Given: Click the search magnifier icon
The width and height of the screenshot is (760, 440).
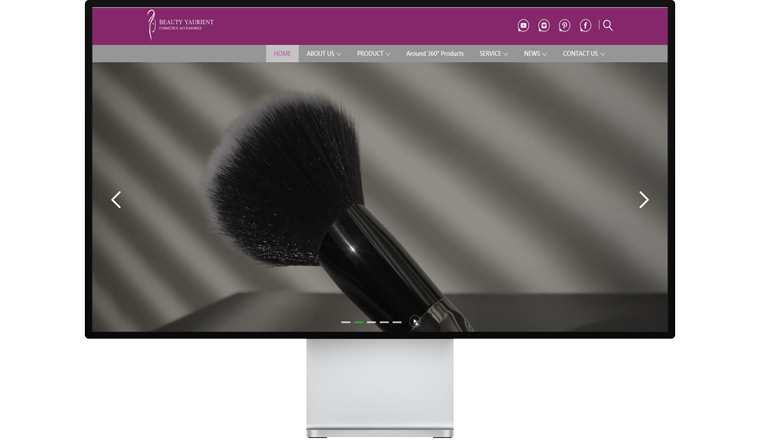Looking at the screenshot, I should pos(608,25).
